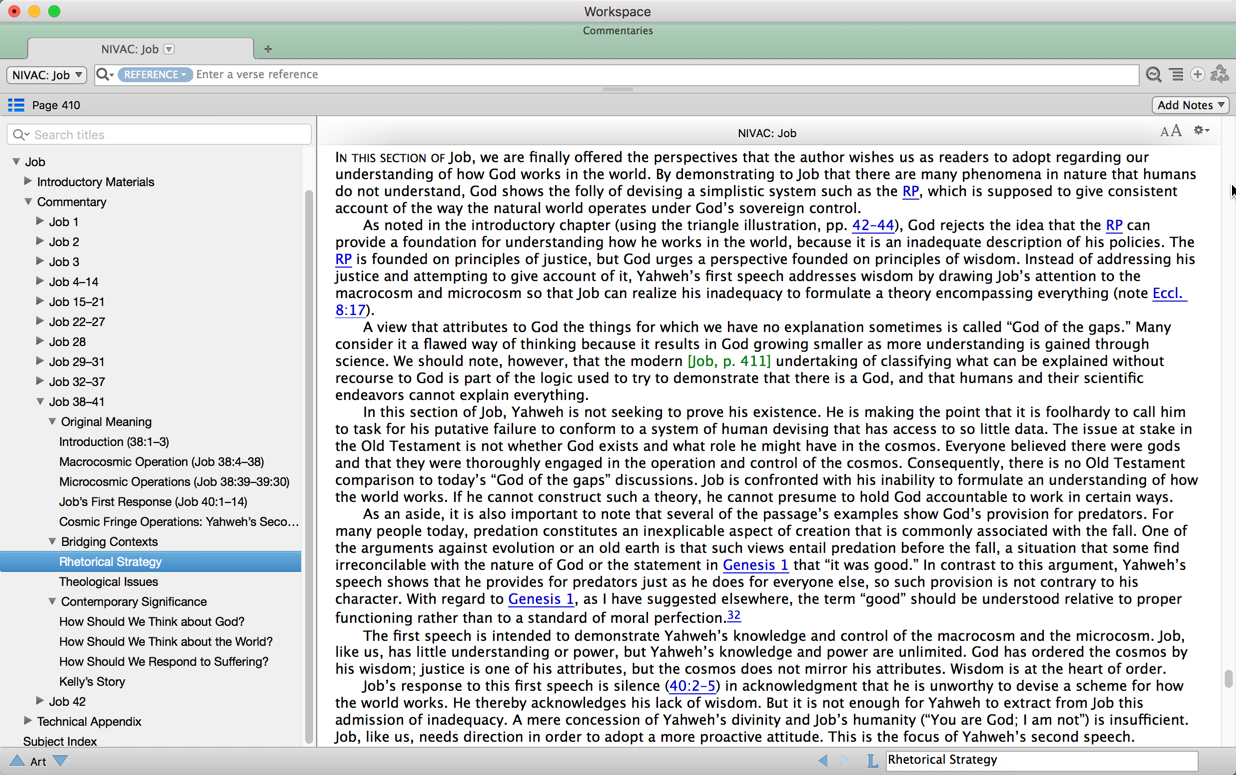Open Macrocosmic Operation (Job 38:4–38)
Image resolution: width=1236 pixels, height=775 pixels.
[161, 462]
